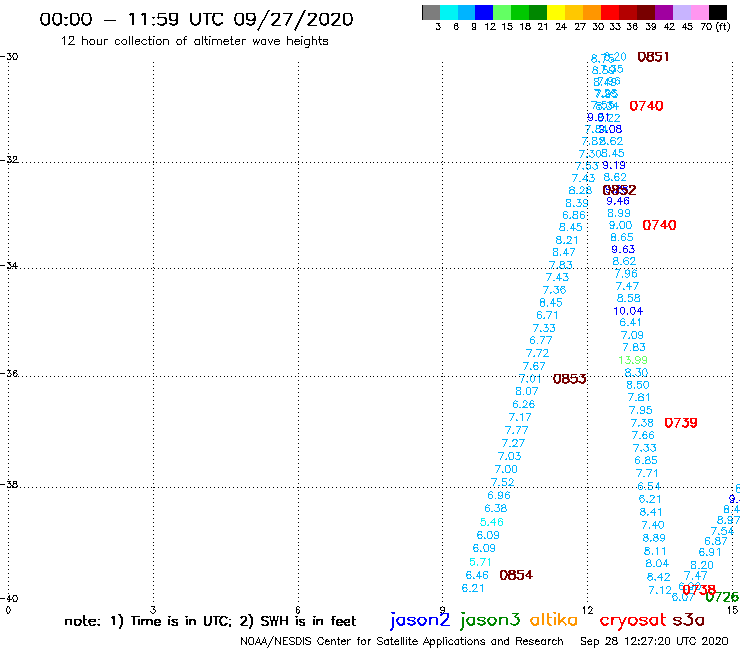The height and width of the screenshot is (650, 740).
Task: Click the 9.00 wave height value
Action: tap(620, 225)
